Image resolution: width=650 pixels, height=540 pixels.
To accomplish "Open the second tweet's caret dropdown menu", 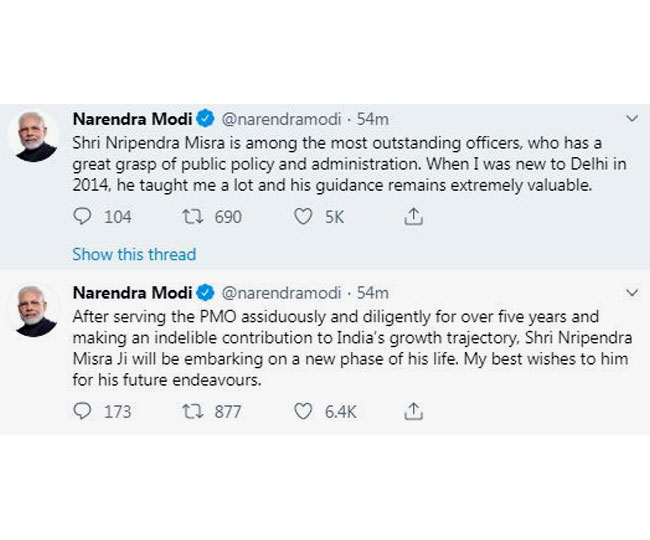I will [630, 293].
